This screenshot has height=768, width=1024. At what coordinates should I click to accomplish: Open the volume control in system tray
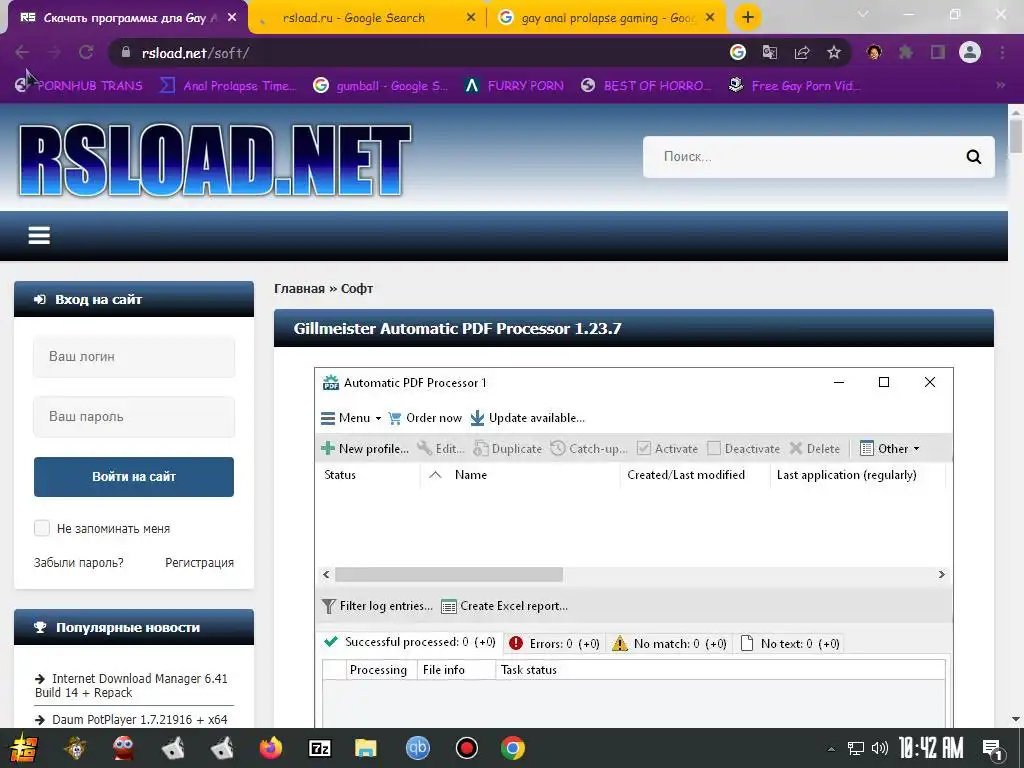[x=880, y=748]
